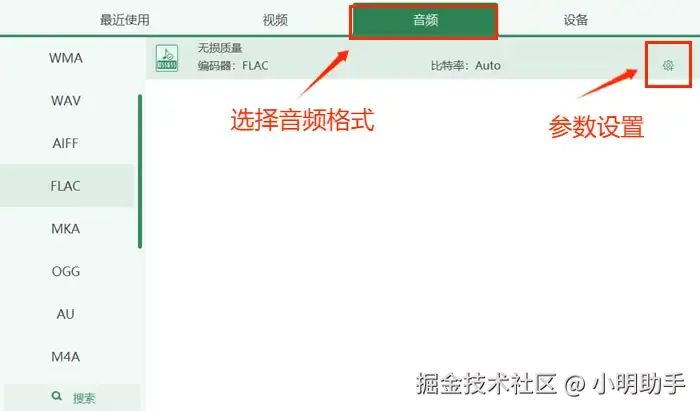Choose WMA format in sidebar
The height and width of the screenshot is (411, 700).
(66, 58)
